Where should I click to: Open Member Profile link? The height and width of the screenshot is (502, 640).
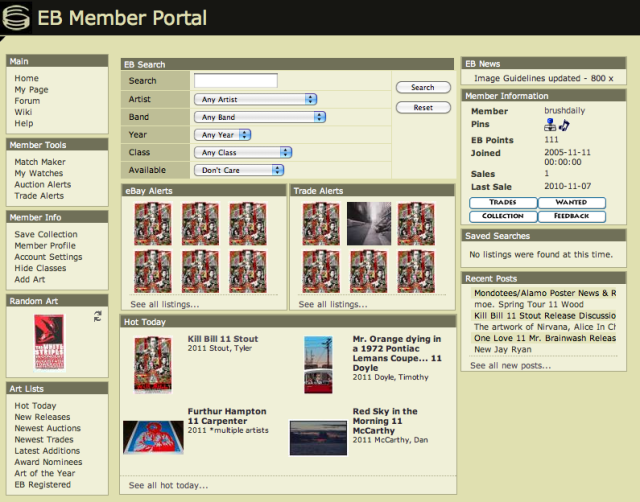[45, 245]
